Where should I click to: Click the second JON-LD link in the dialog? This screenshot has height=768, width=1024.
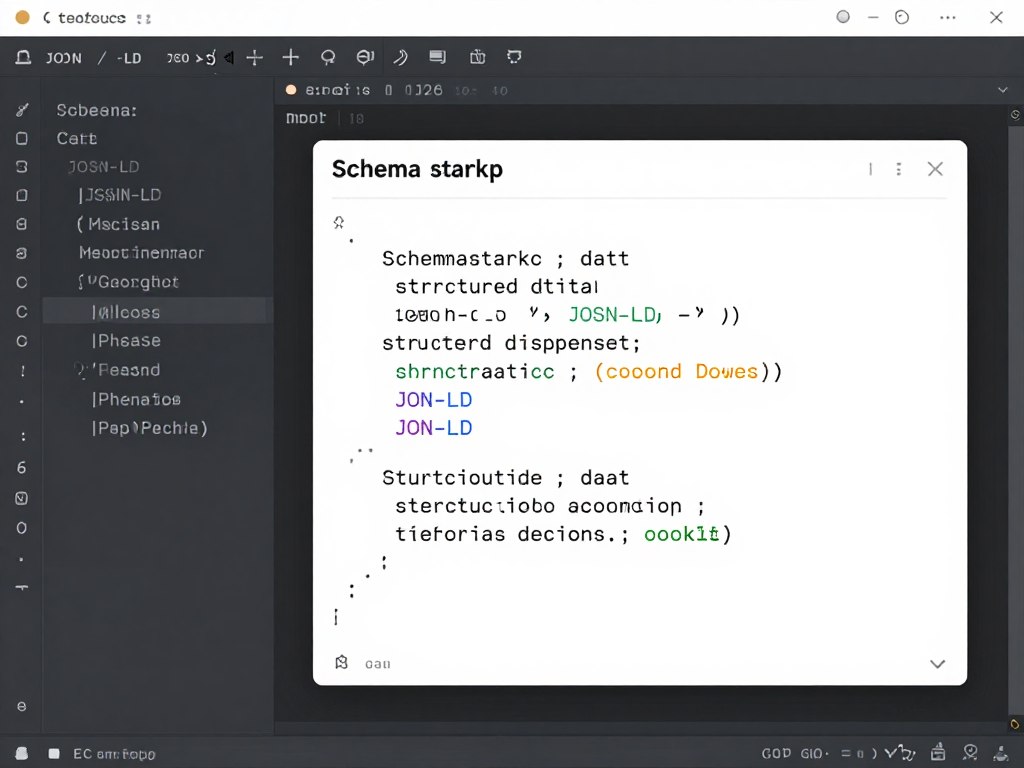click(x=434, y=428)
